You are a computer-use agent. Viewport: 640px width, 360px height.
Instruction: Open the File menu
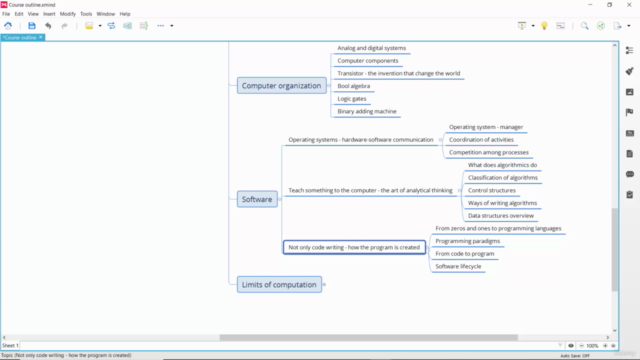6,14
